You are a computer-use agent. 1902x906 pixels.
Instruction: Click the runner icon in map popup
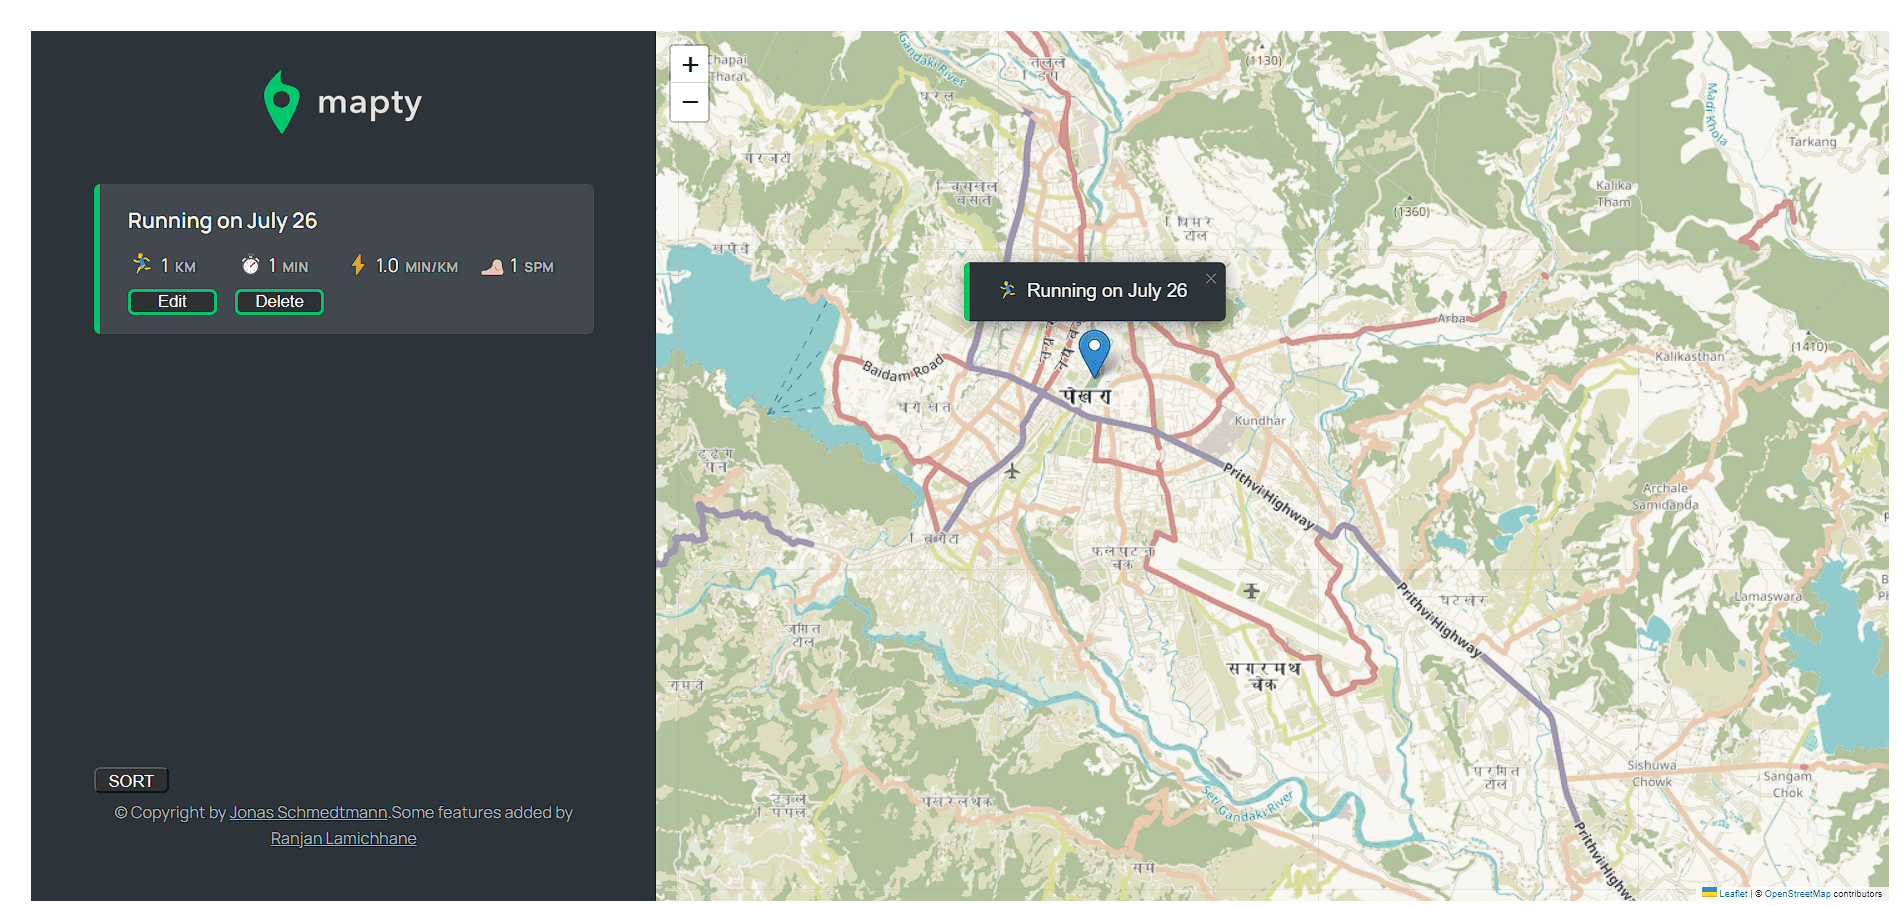click(x=1008, y=290)
